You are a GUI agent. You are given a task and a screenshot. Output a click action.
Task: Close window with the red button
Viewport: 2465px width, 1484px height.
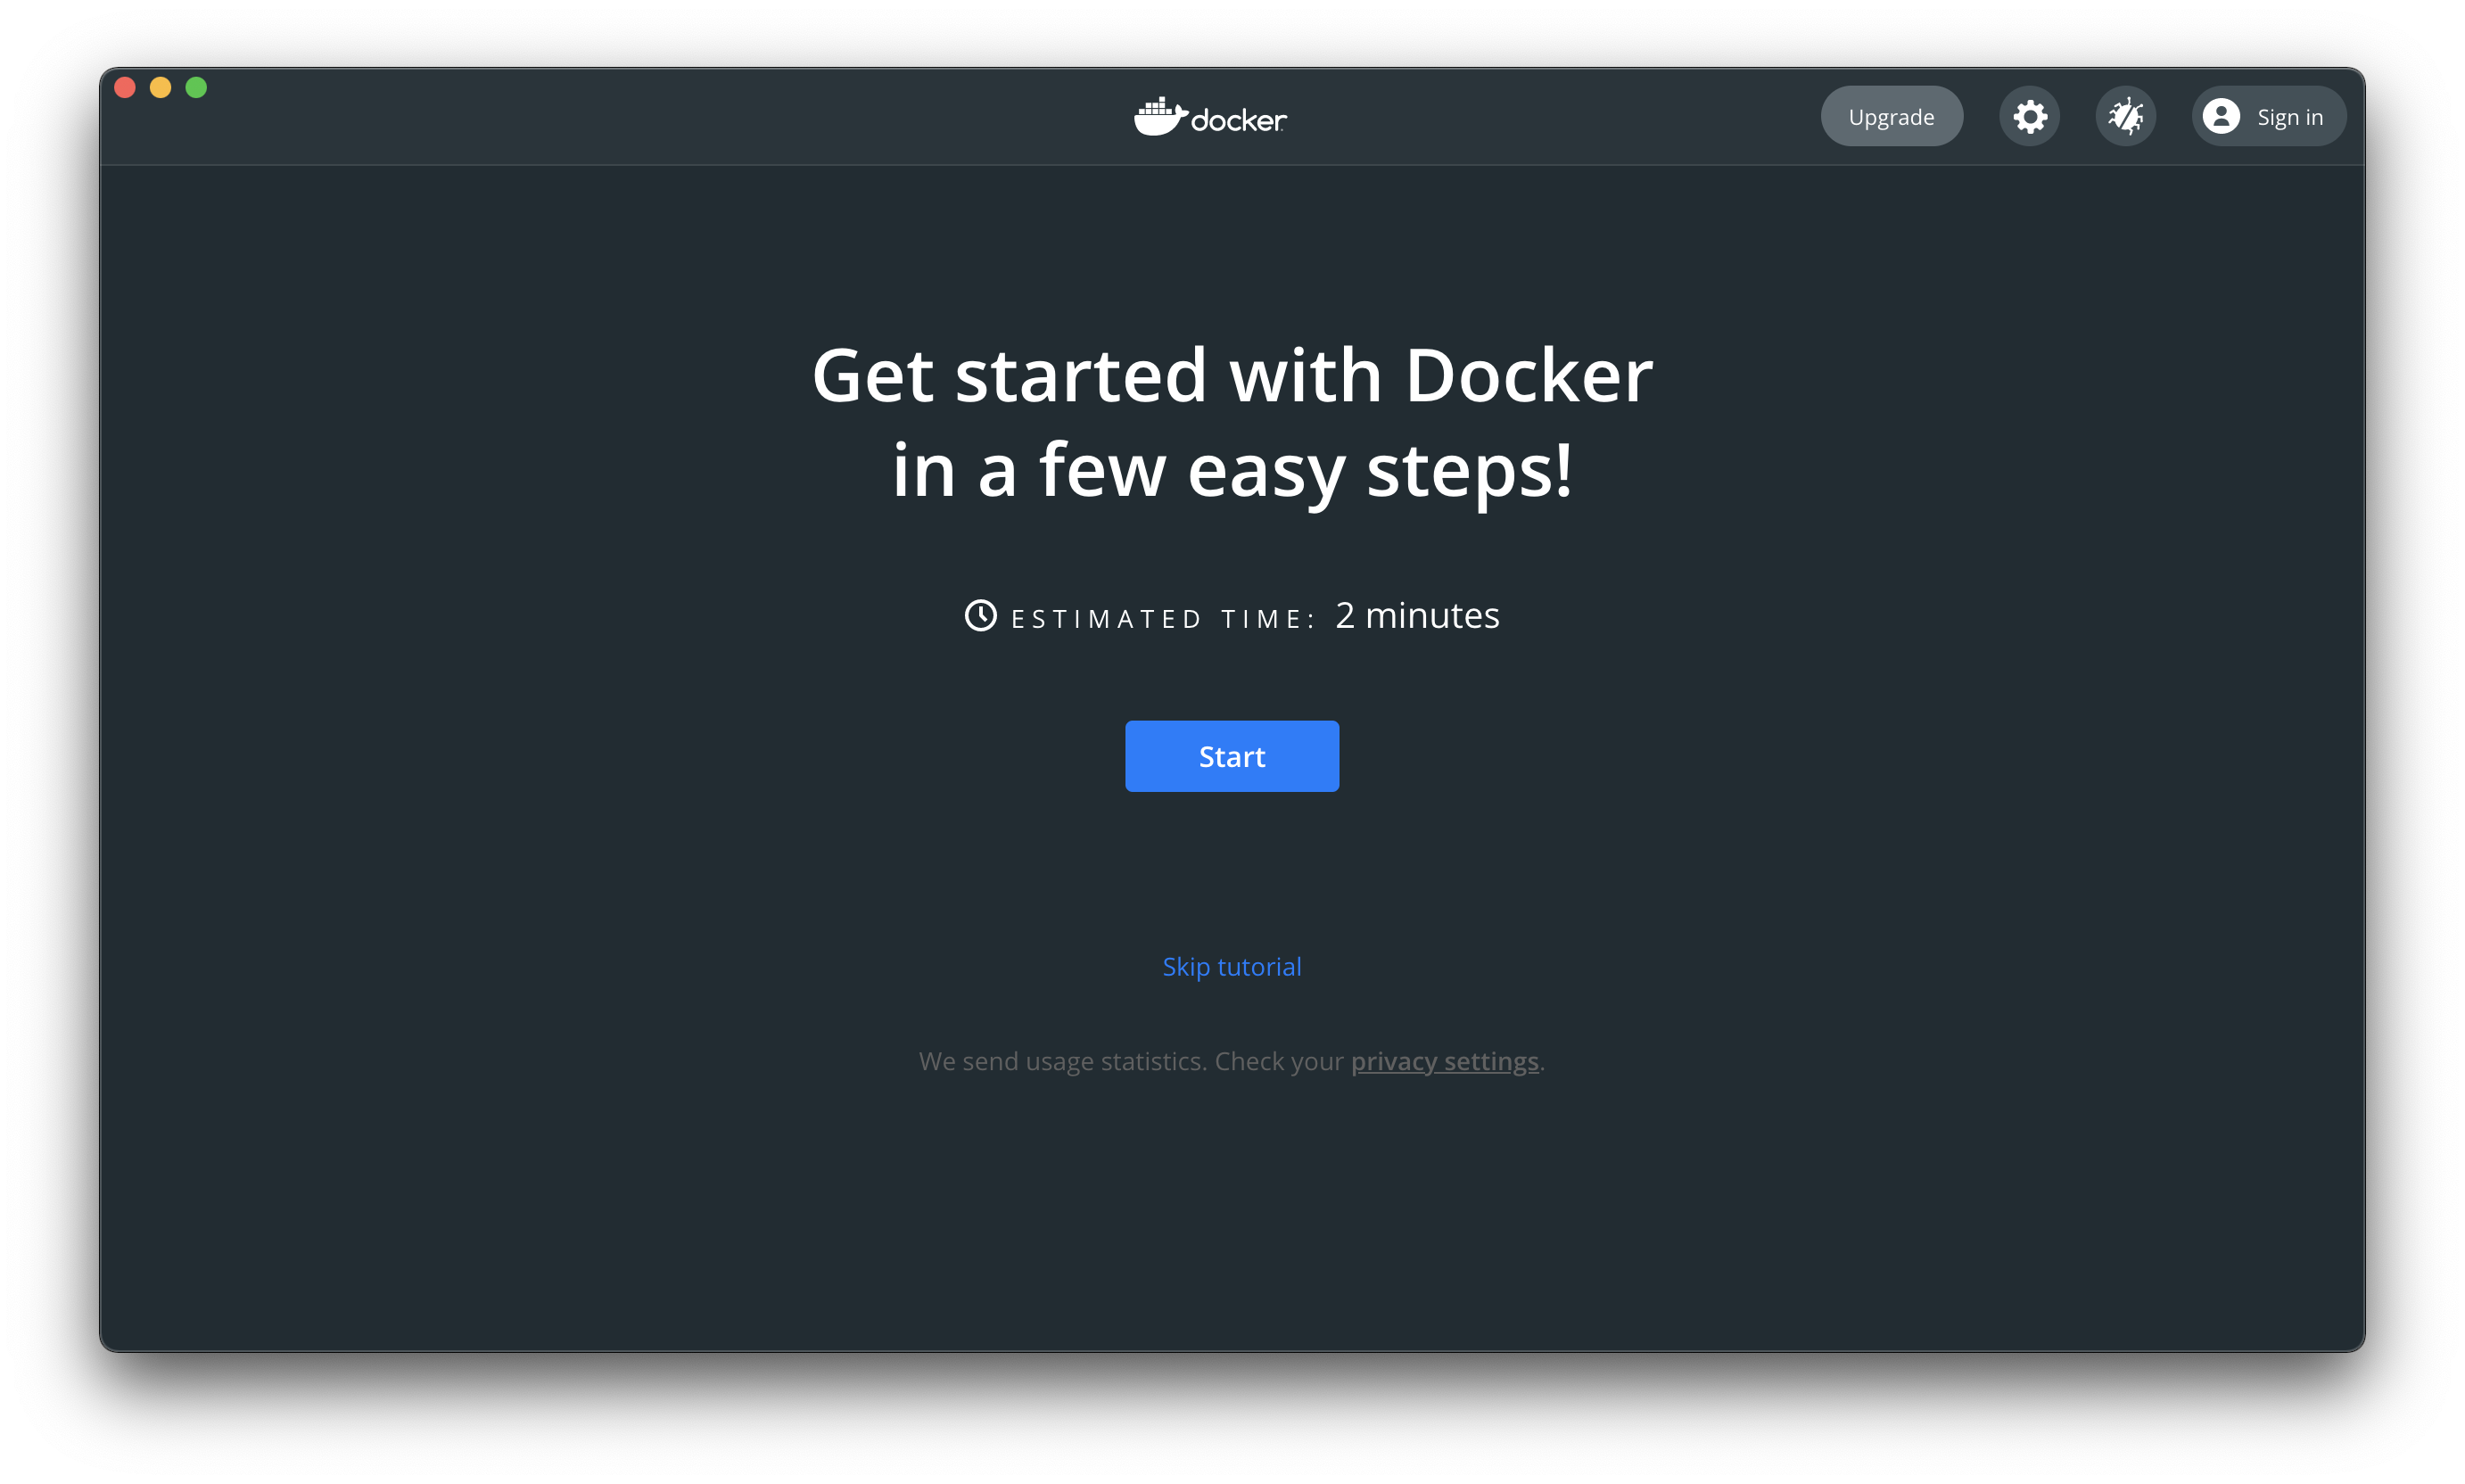[x=125, y=88]
